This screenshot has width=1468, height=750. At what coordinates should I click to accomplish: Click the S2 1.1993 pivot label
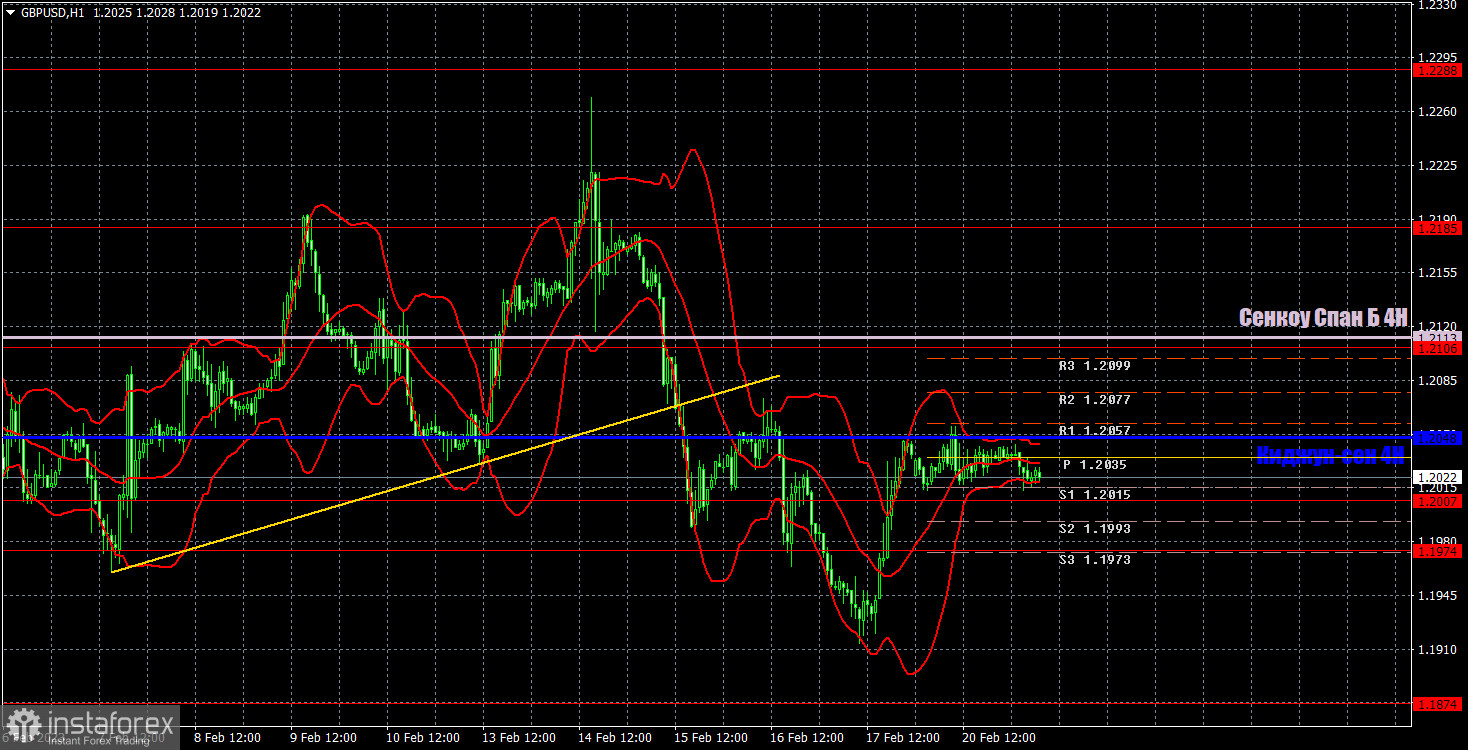(1095, 528)
